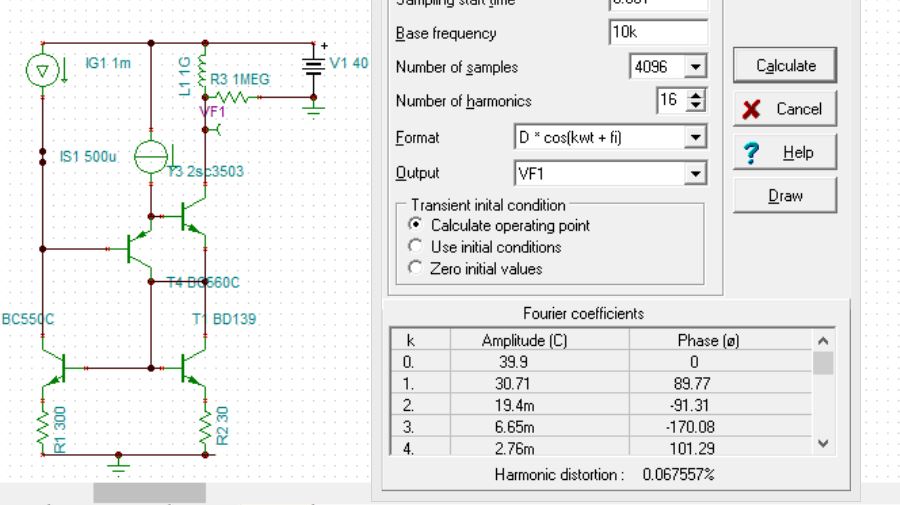Select the R2 30 resistor
Viewport: 900px width, 505px height.
[205, 429]
